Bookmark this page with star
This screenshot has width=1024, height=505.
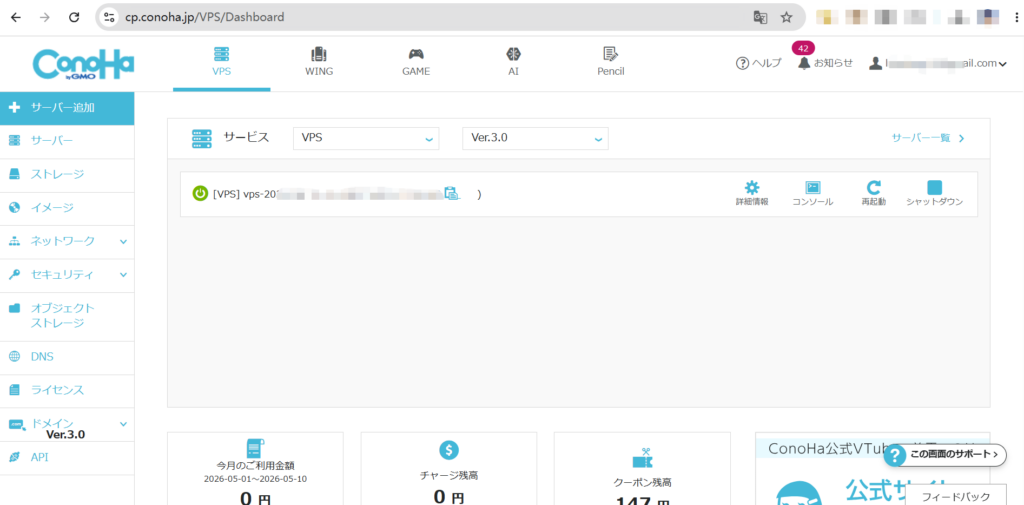click(786, 18)
